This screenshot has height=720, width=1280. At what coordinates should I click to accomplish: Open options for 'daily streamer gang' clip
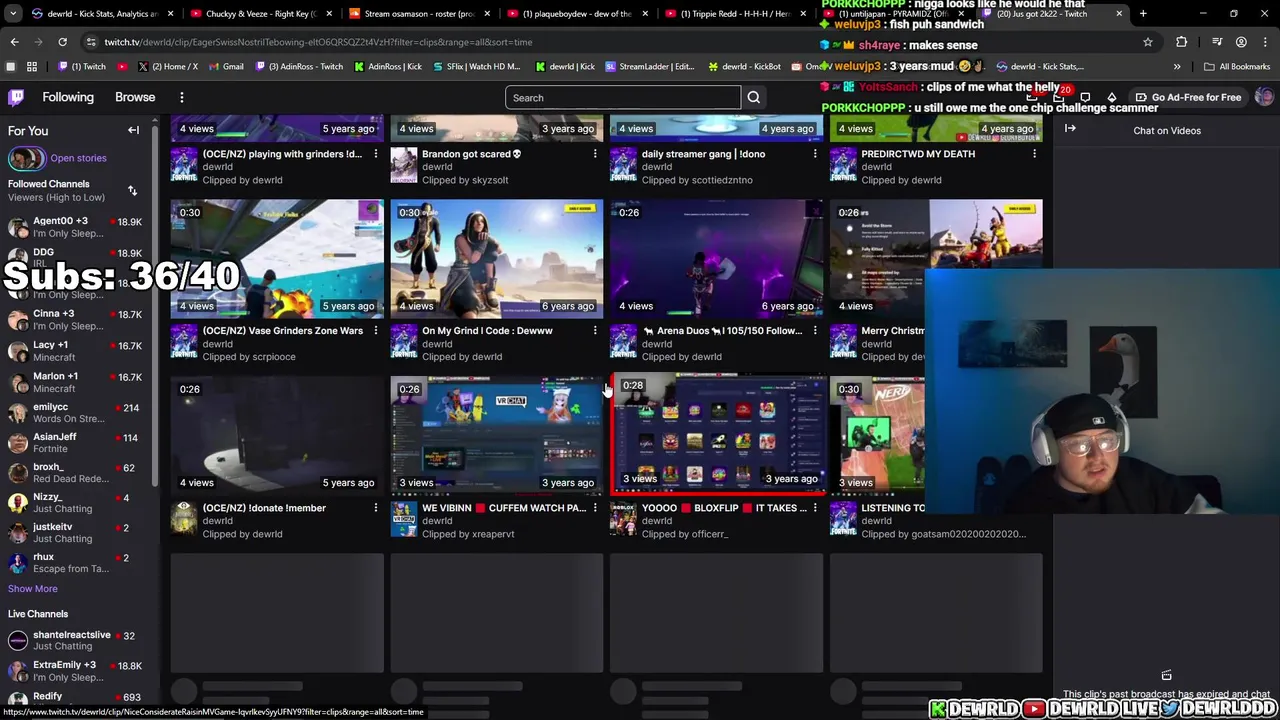[815, 154]
